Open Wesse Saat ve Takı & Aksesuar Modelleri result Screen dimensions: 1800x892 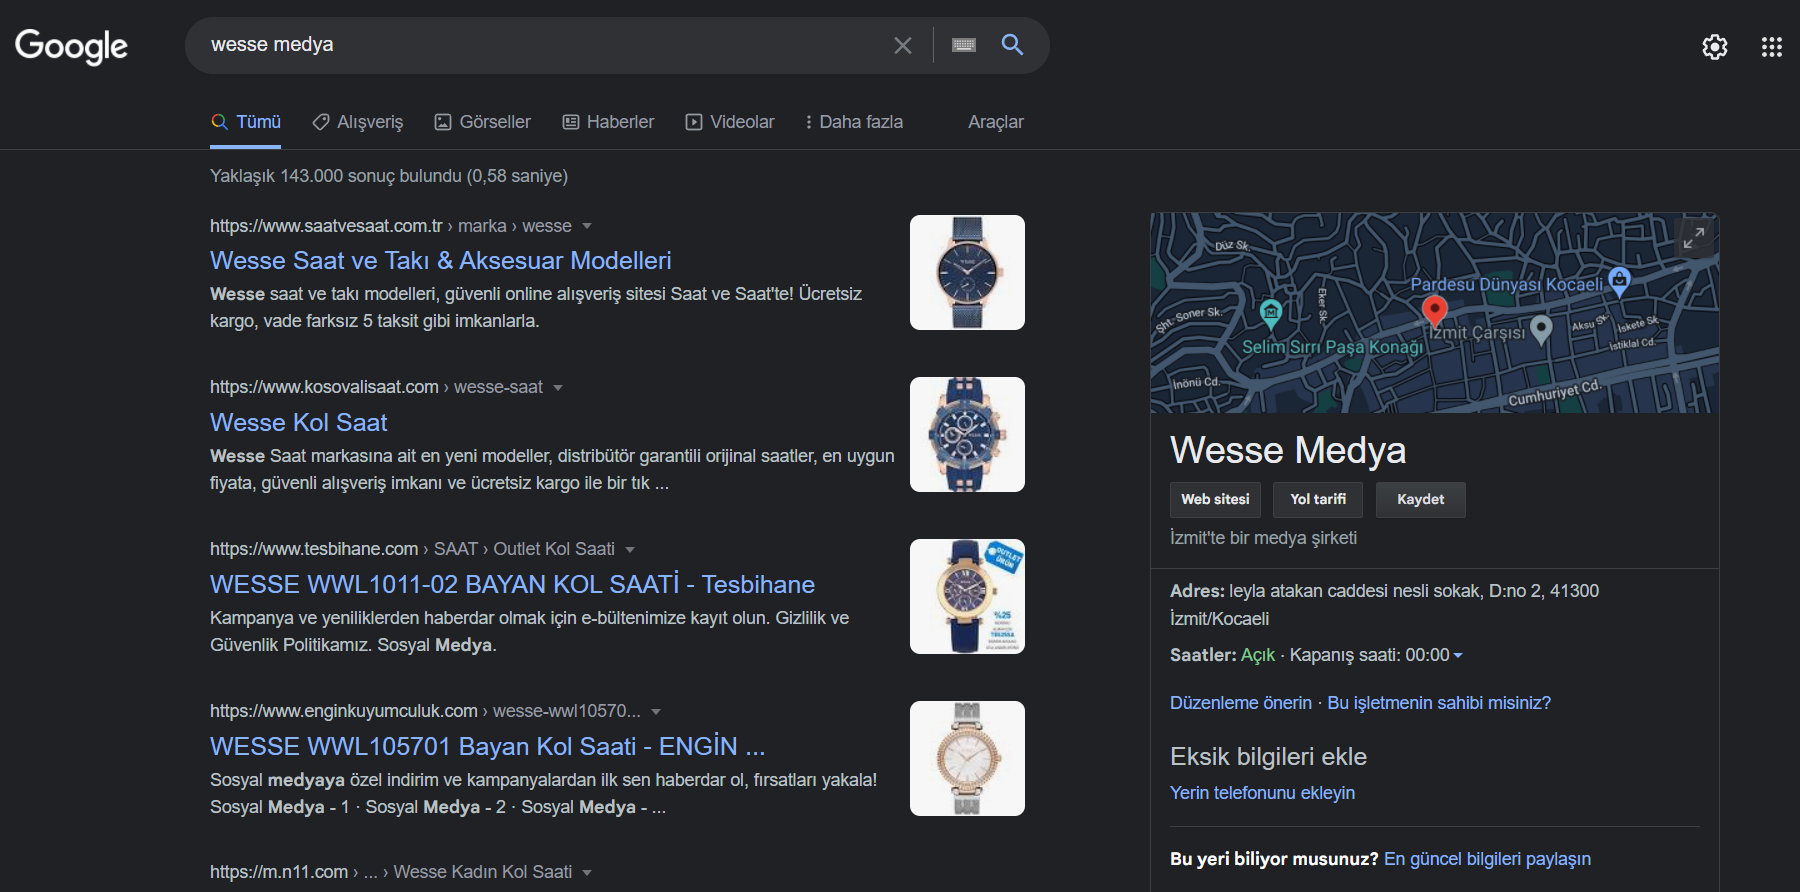[x=440, y=260]
